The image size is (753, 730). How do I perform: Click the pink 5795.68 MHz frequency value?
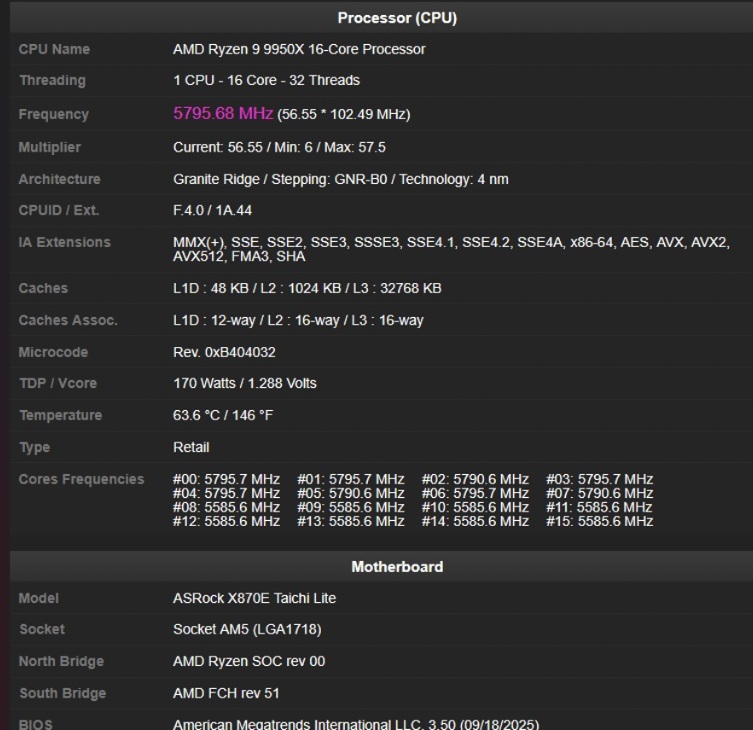(x=223, y=113)
